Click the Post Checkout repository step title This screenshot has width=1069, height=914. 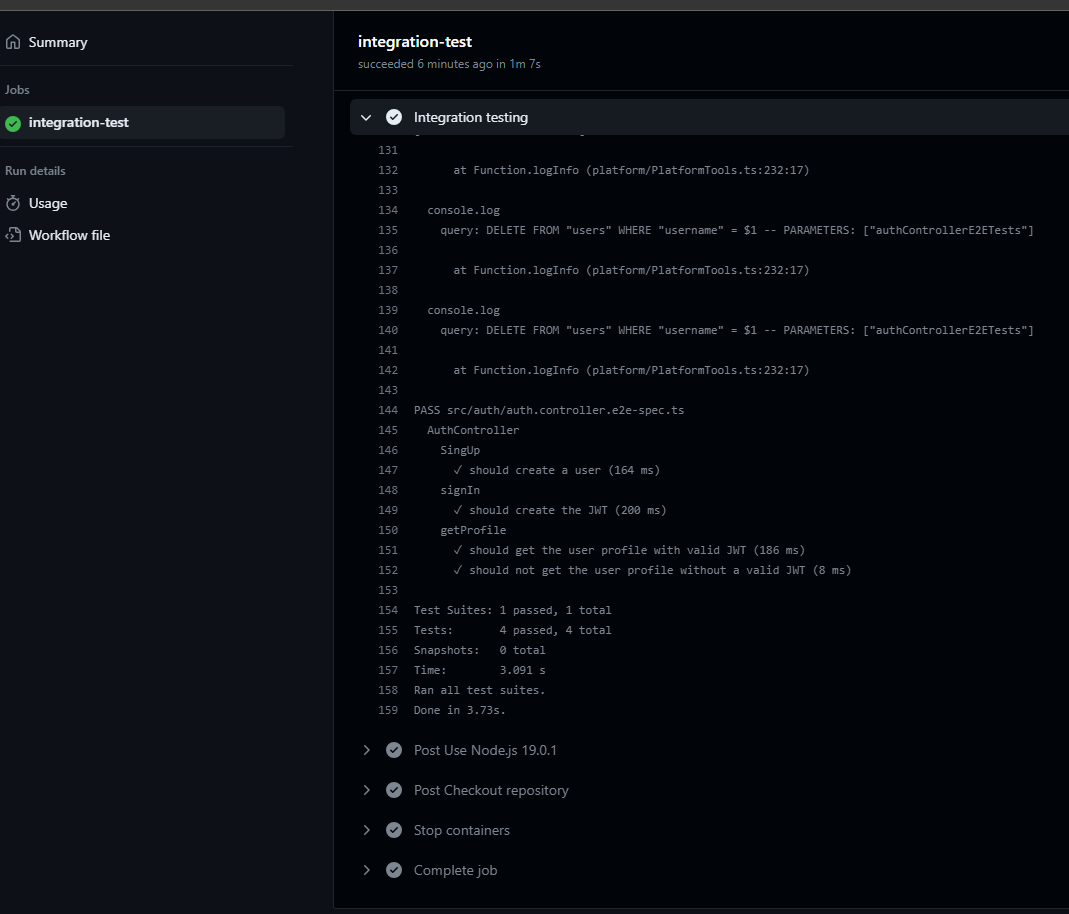click(x=491, y=790)
